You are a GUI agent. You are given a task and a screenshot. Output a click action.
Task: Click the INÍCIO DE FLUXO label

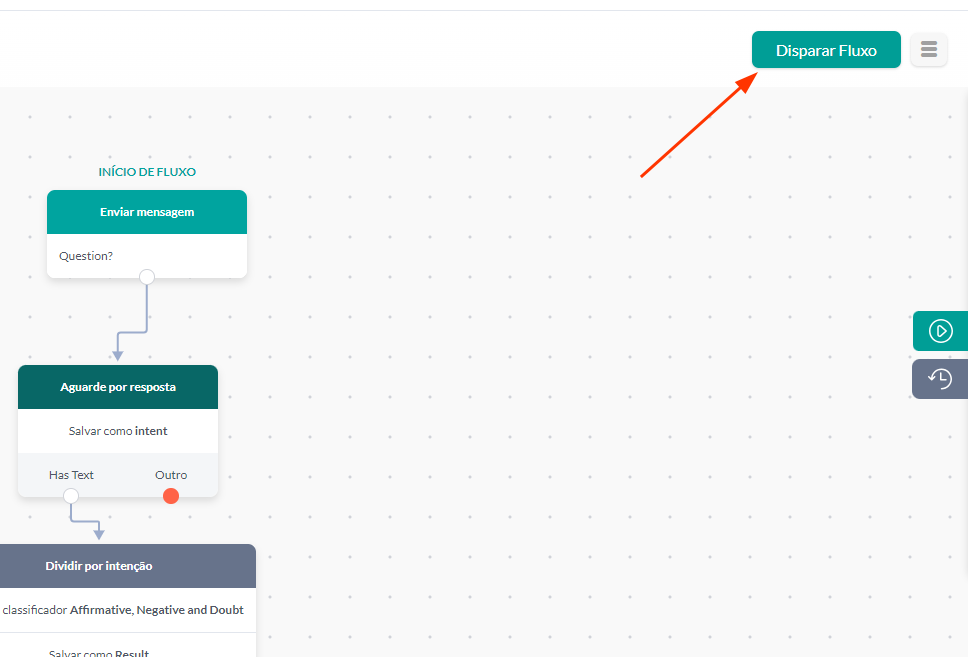click(147, 172)
